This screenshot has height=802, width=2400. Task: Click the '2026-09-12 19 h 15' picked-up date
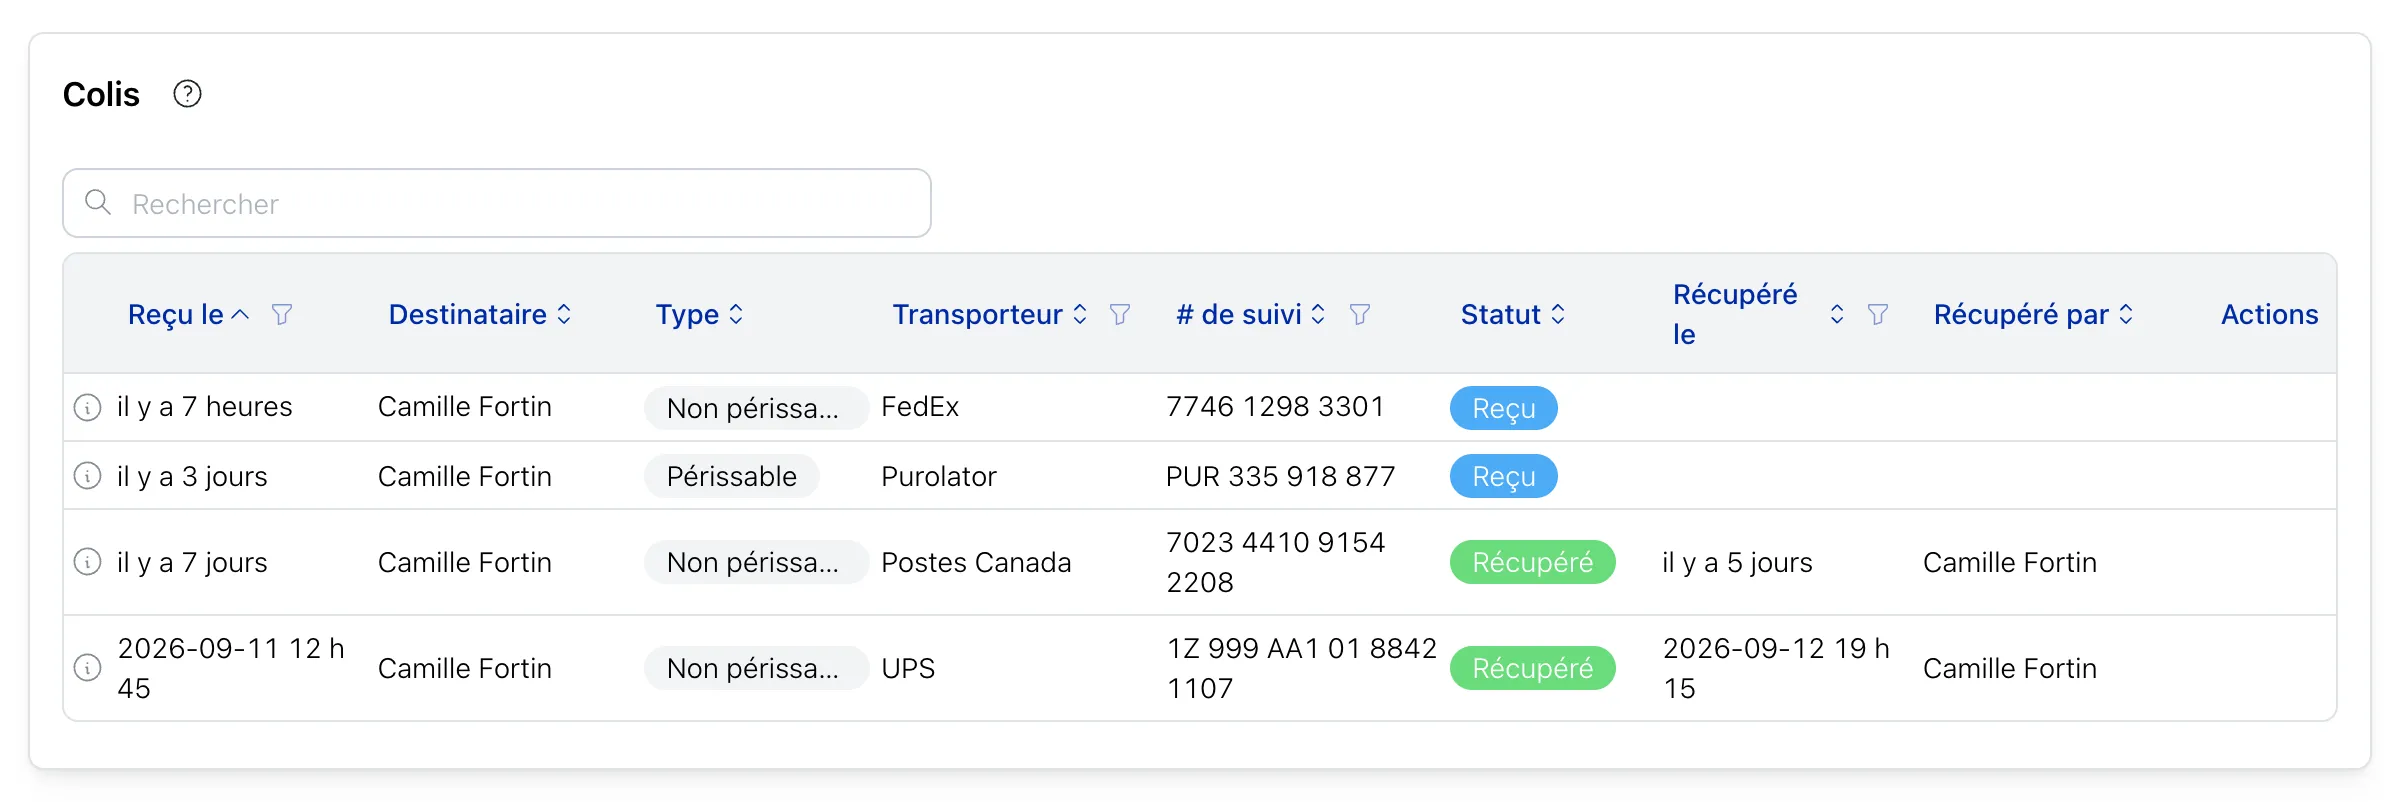point(1776,668)
